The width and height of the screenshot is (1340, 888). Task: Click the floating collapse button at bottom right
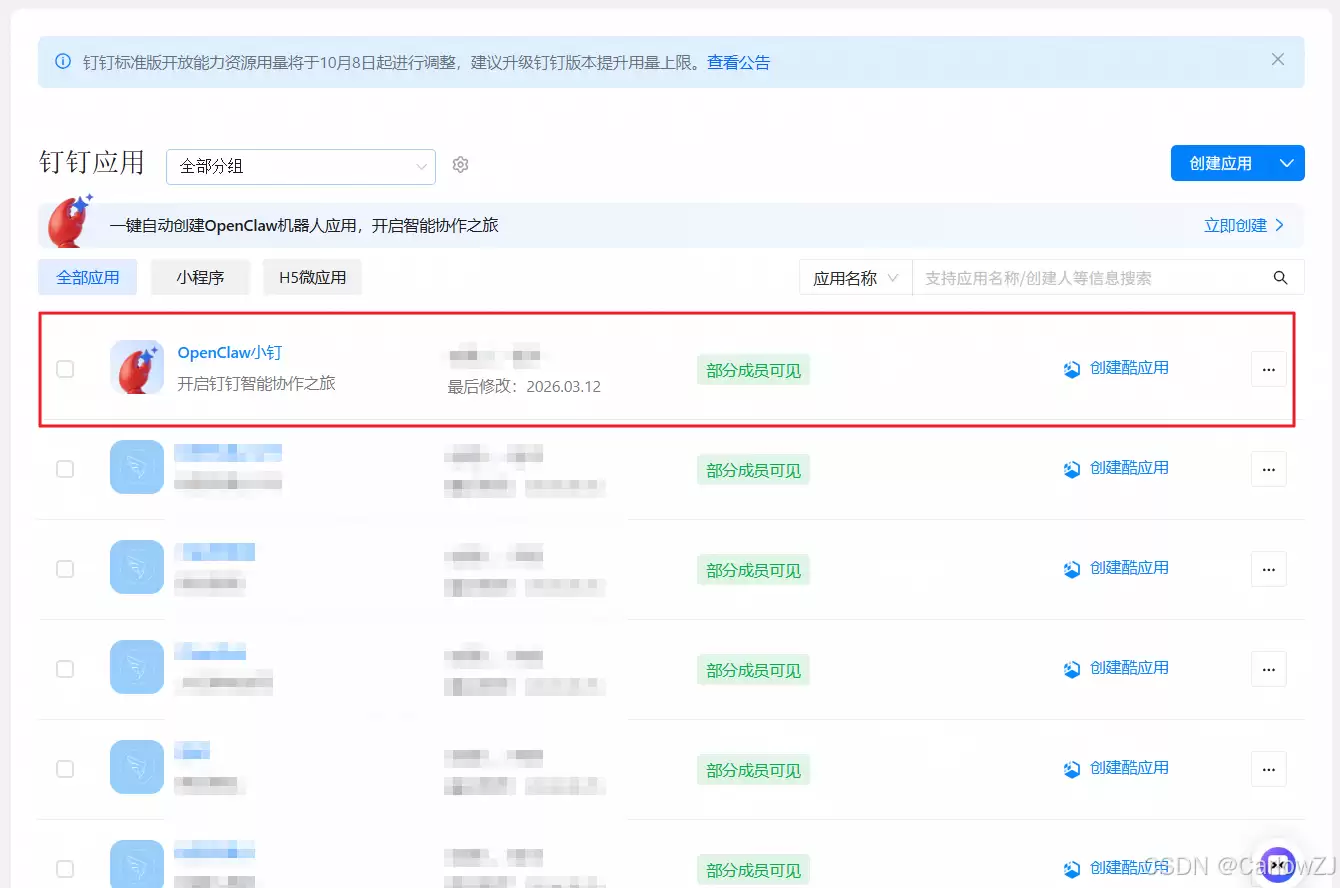pos(1277,864)
